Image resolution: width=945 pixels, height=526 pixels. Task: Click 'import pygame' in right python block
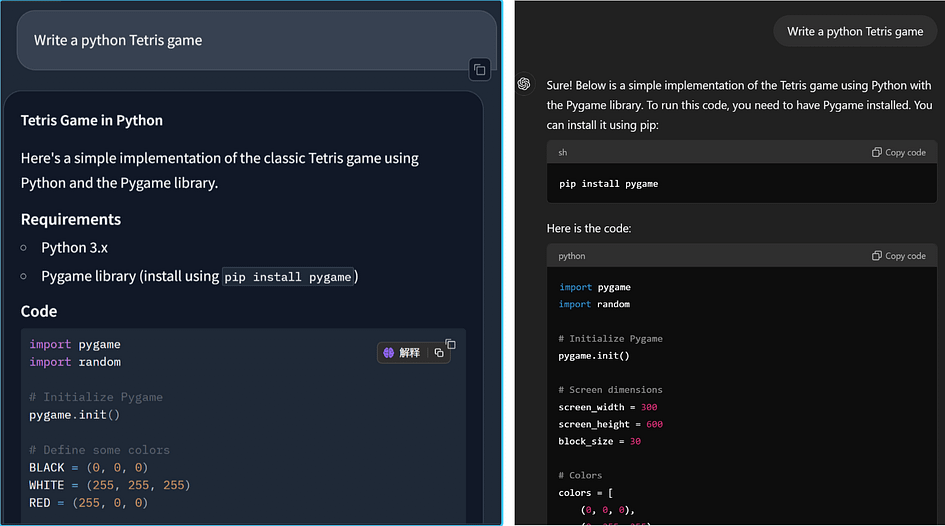click(594, 287)
